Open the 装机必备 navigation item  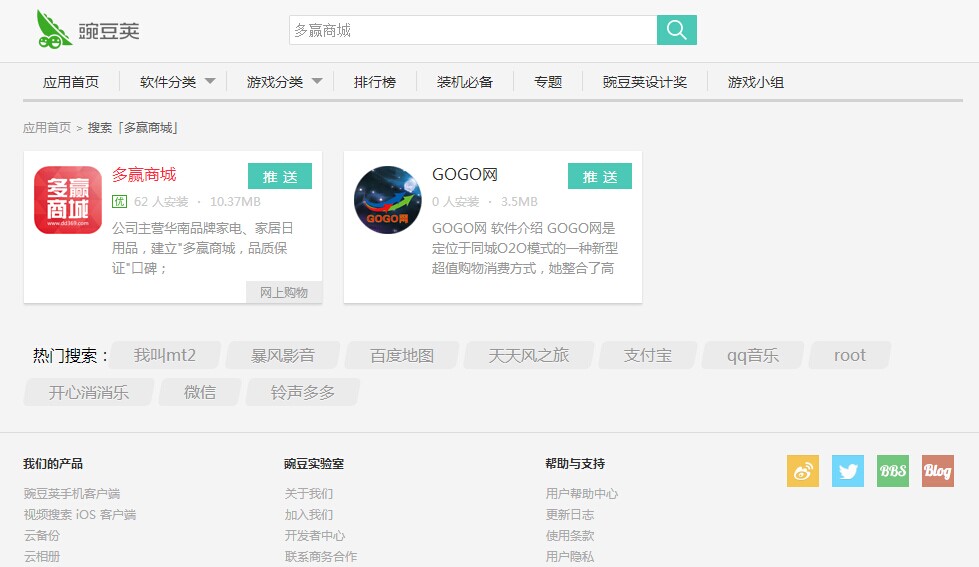pos(465,82)
